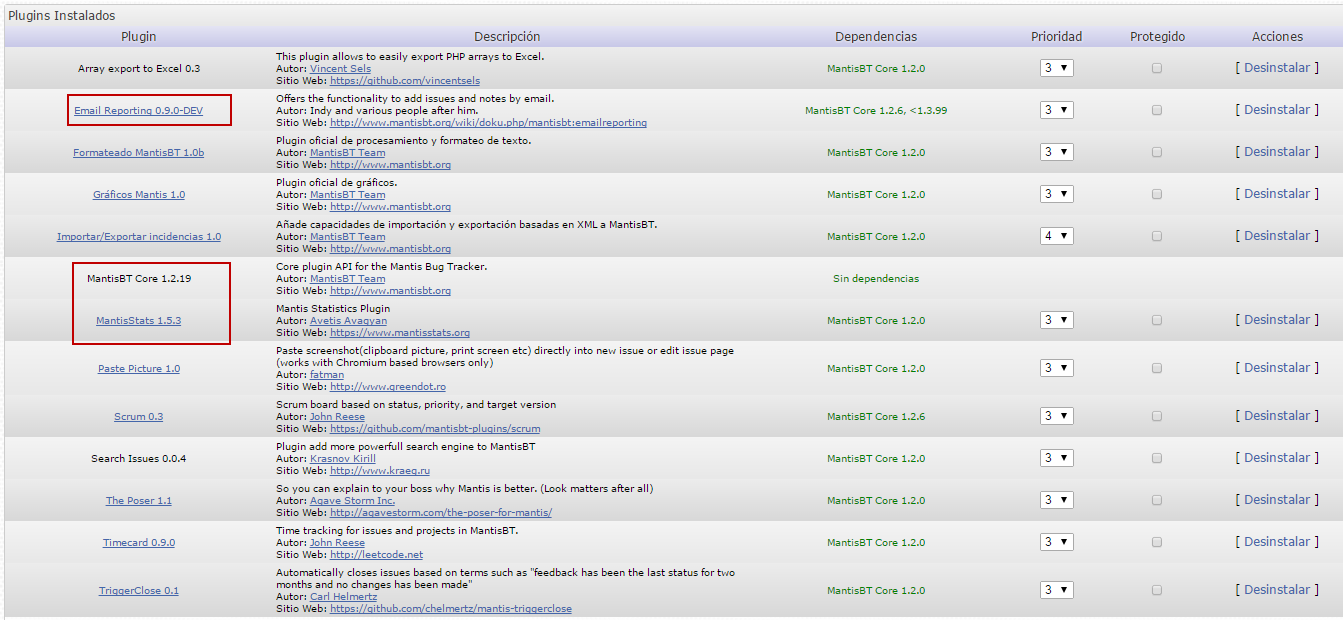Open priority dropdown for Importar/Exportar incidencias
Image resolution: width=1343 pixels, height=620 pixels.
[x=1056, y=237]
